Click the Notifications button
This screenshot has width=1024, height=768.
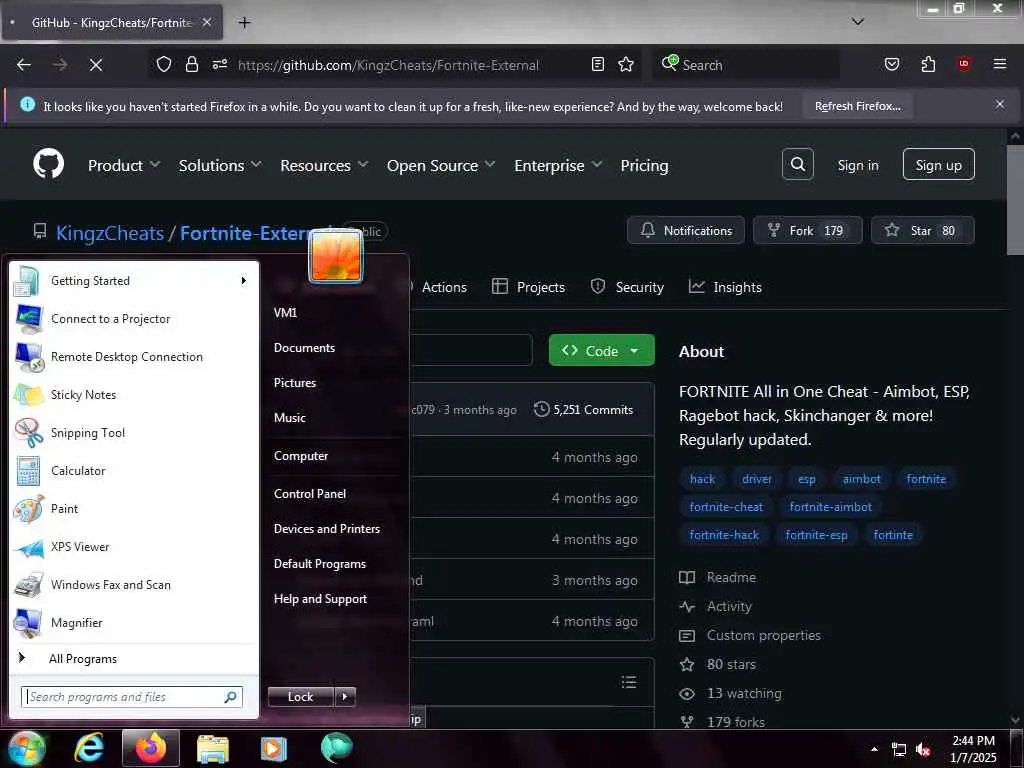coord(686,231)
